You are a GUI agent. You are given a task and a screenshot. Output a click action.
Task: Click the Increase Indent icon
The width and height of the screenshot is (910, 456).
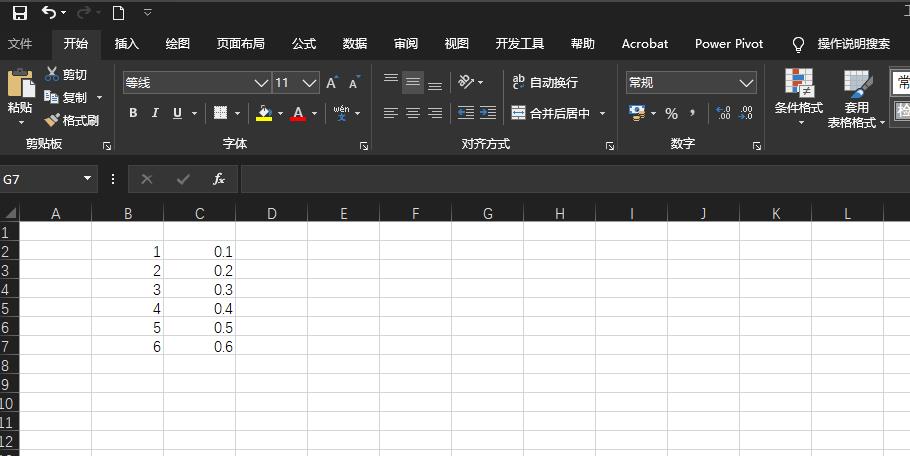pos(488,113)
